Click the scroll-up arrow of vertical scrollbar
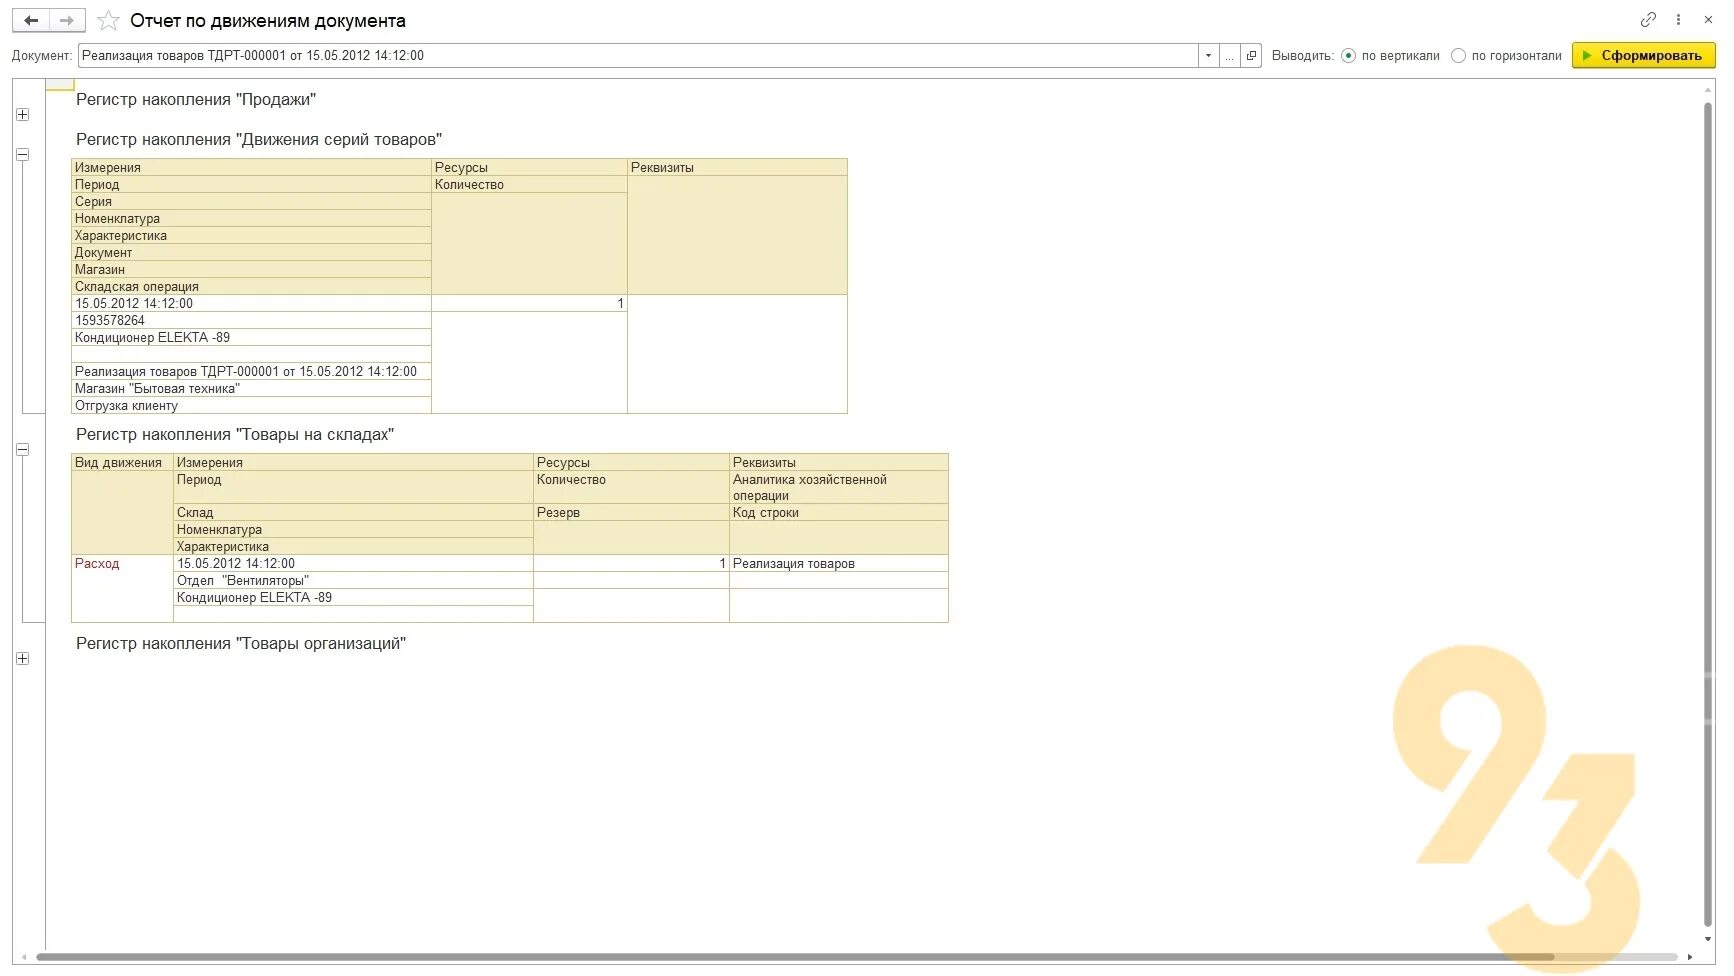Viewport: 1734px width, 976px height. (1708, 90)
